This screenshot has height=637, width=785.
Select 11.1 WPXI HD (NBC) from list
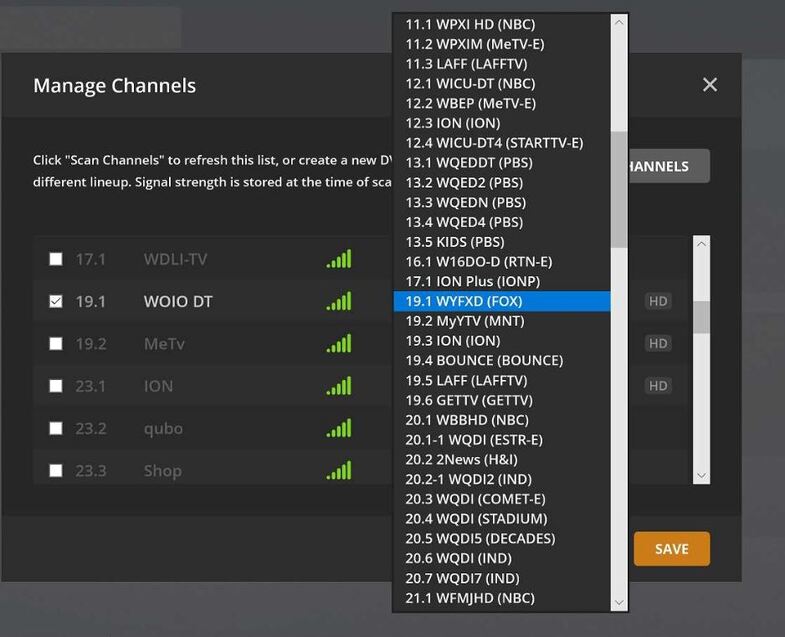502,24
